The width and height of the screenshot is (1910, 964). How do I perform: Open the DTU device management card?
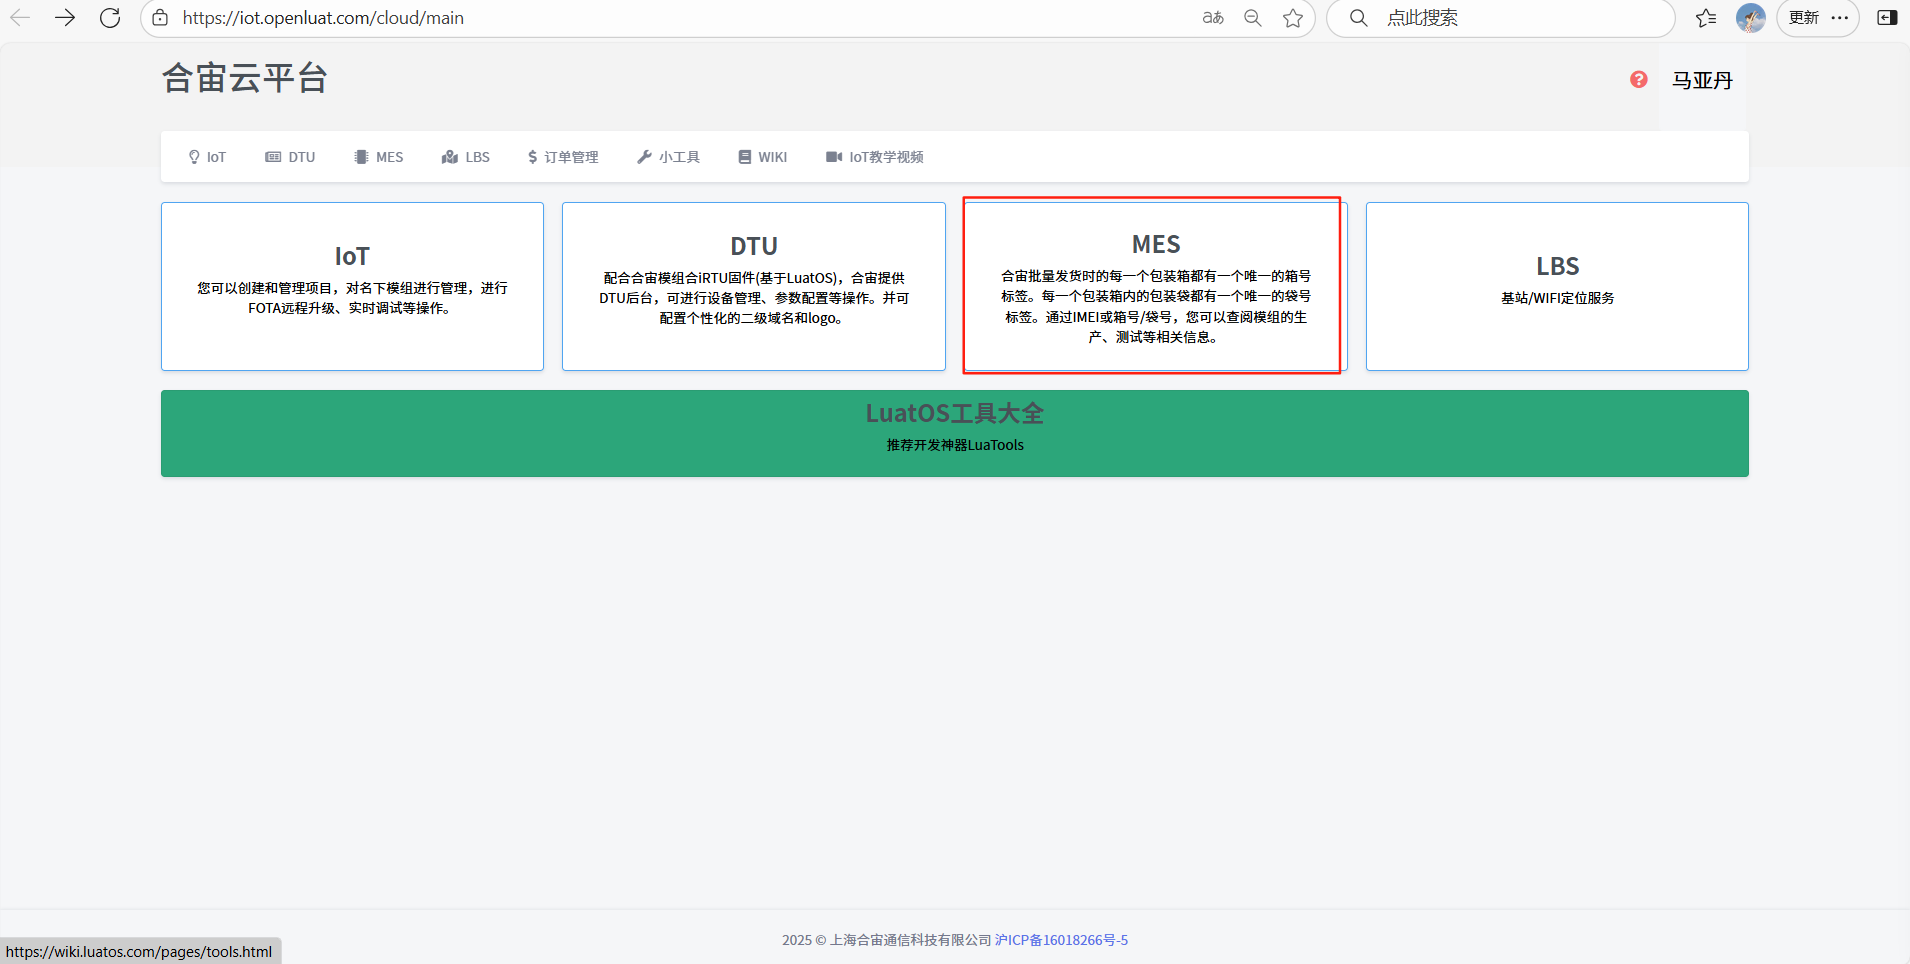click(754, 286)
